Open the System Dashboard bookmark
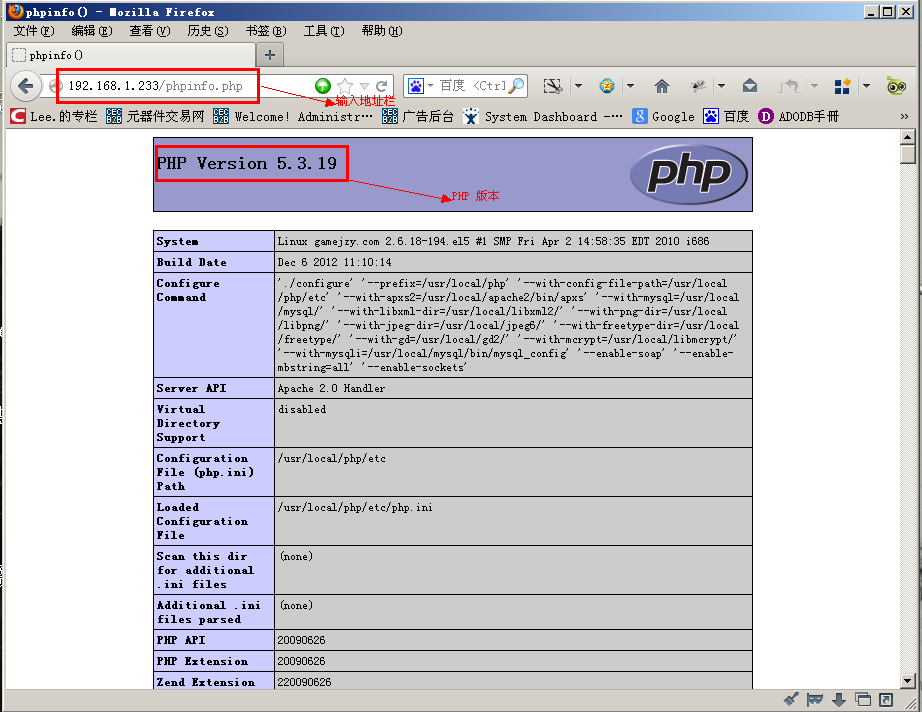 [x=542, y=116]
